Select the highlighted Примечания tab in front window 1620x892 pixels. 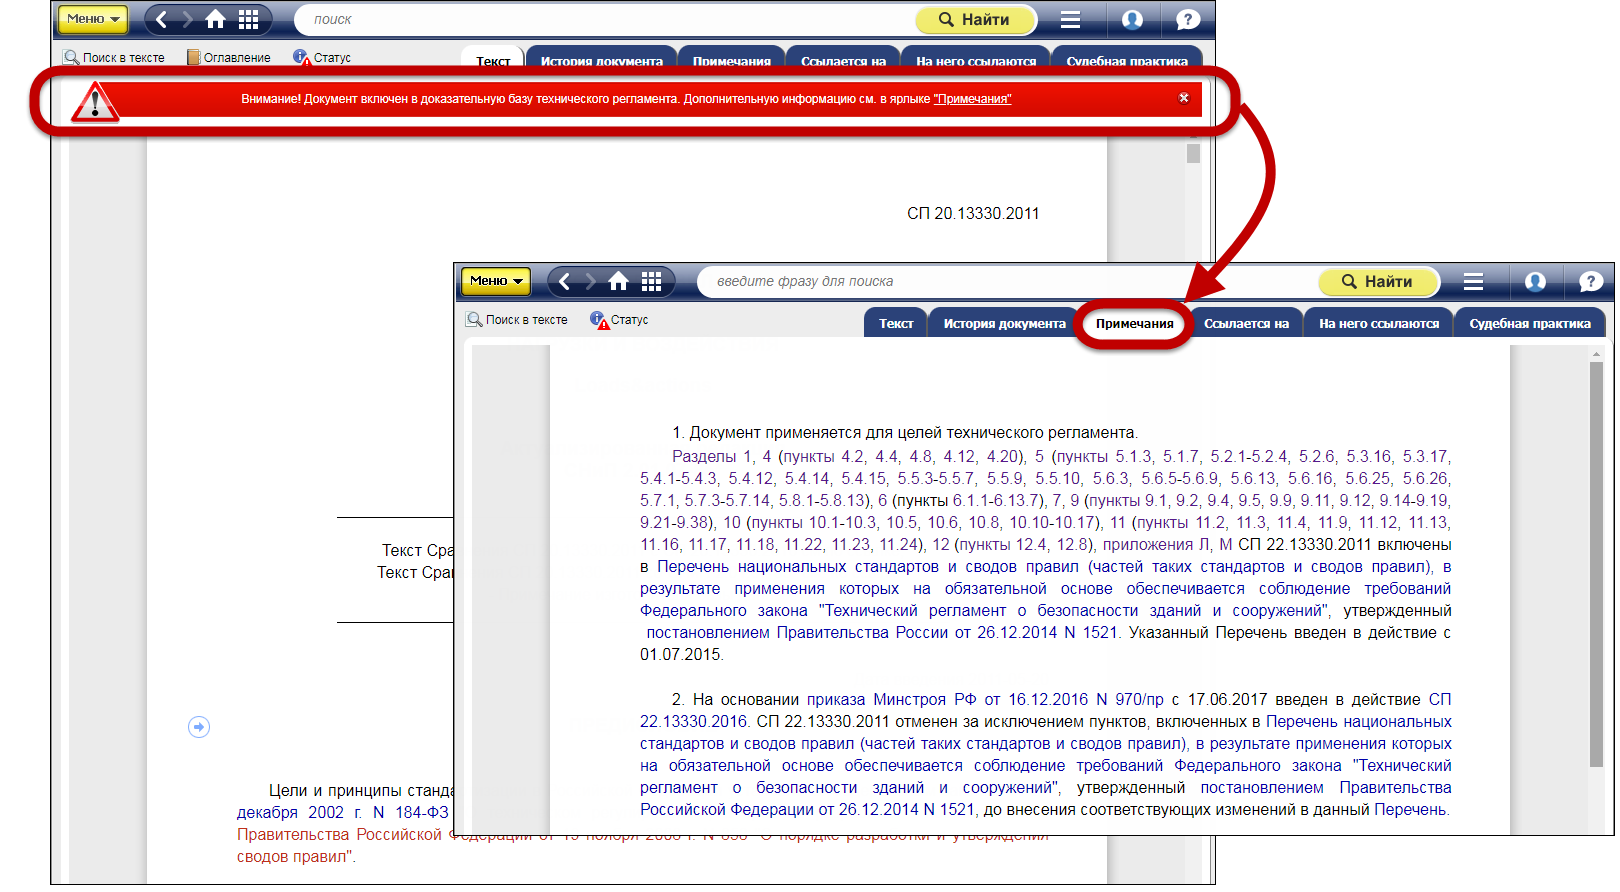pyautogui.click(x=1134, y=324)
